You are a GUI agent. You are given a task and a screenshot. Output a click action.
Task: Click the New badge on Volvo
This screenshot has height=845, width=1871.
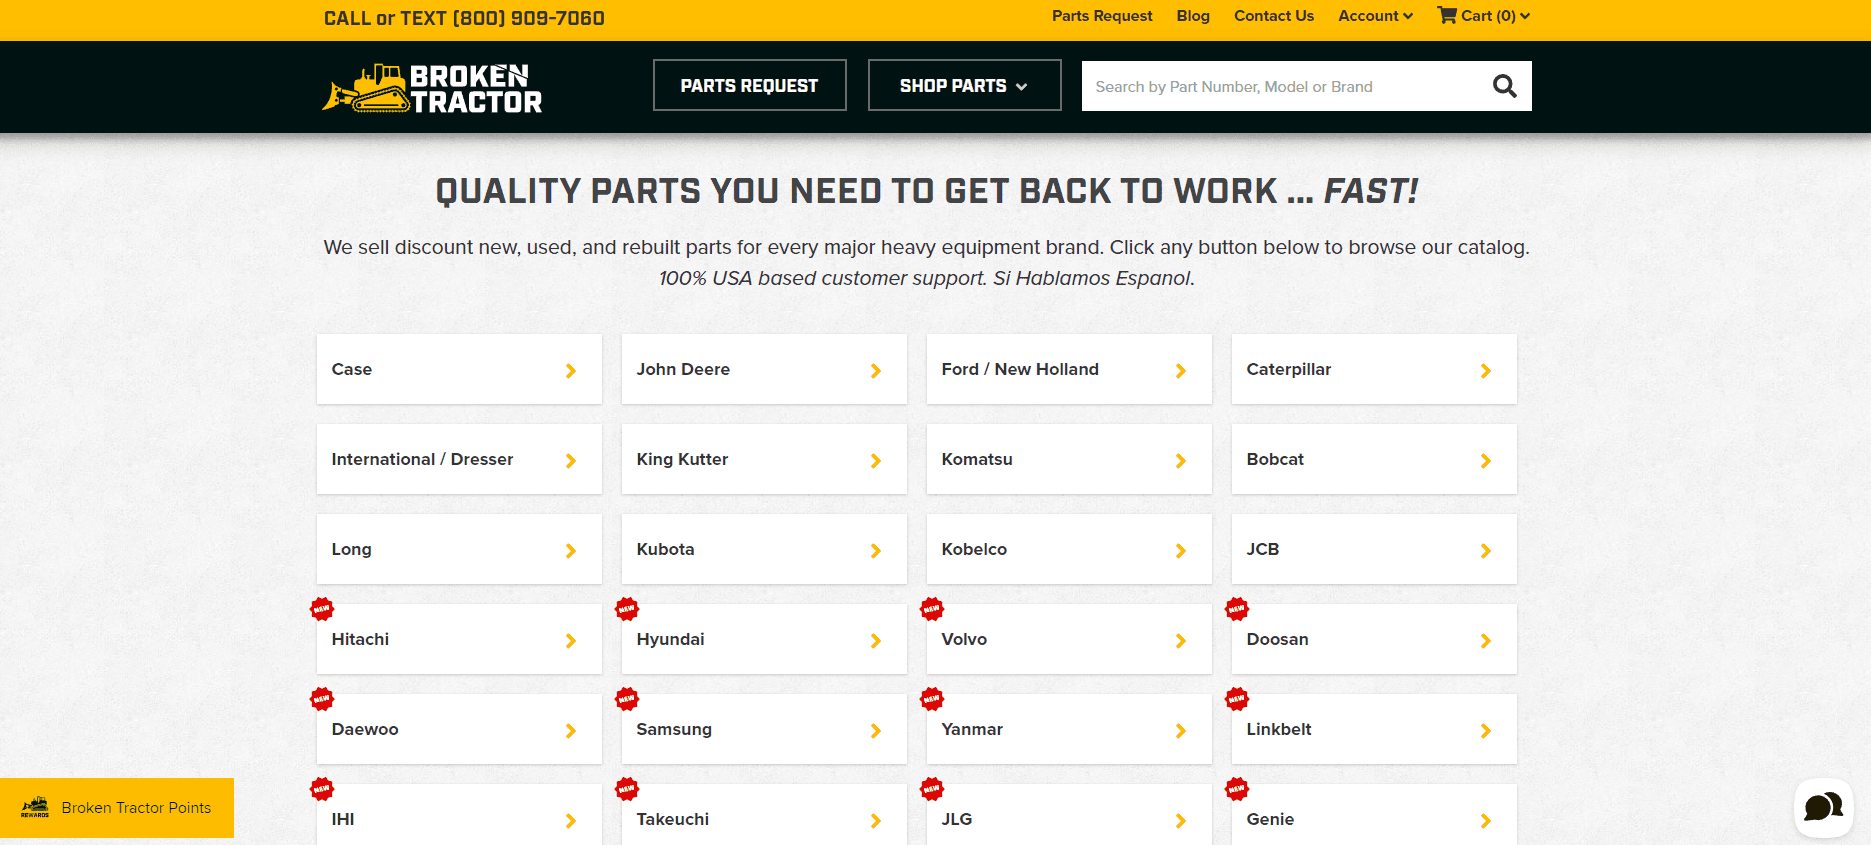(x=932, y=609)
